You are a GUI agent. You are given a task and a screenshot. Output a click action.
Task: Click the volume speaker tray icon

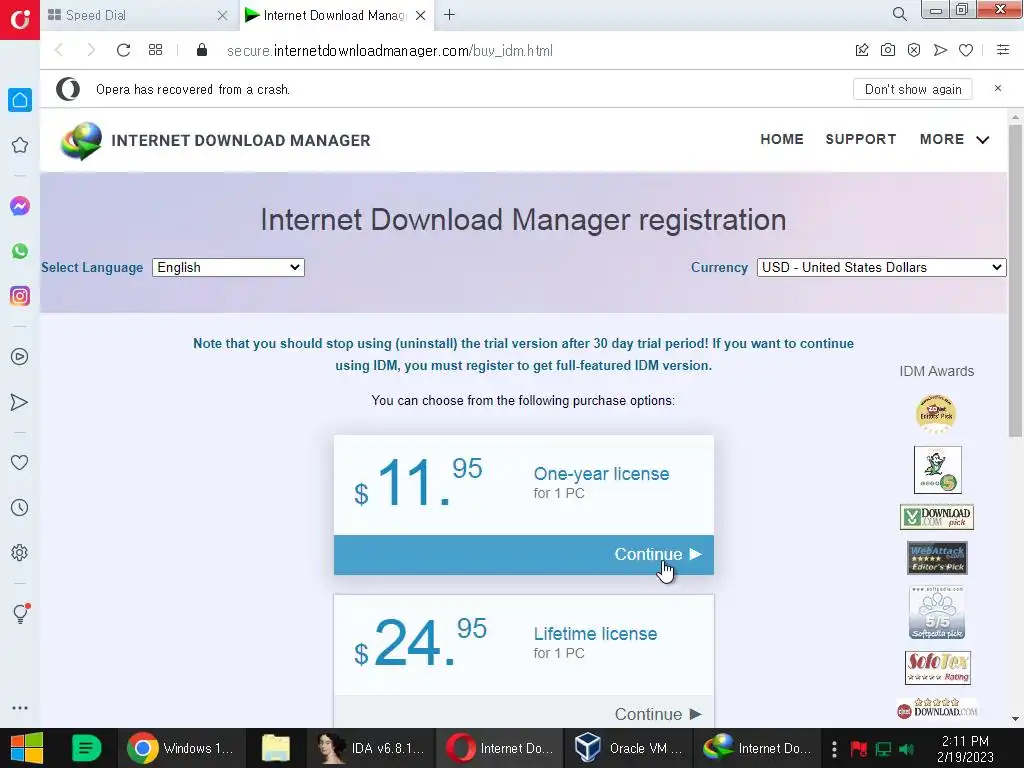tap(906, 749)
